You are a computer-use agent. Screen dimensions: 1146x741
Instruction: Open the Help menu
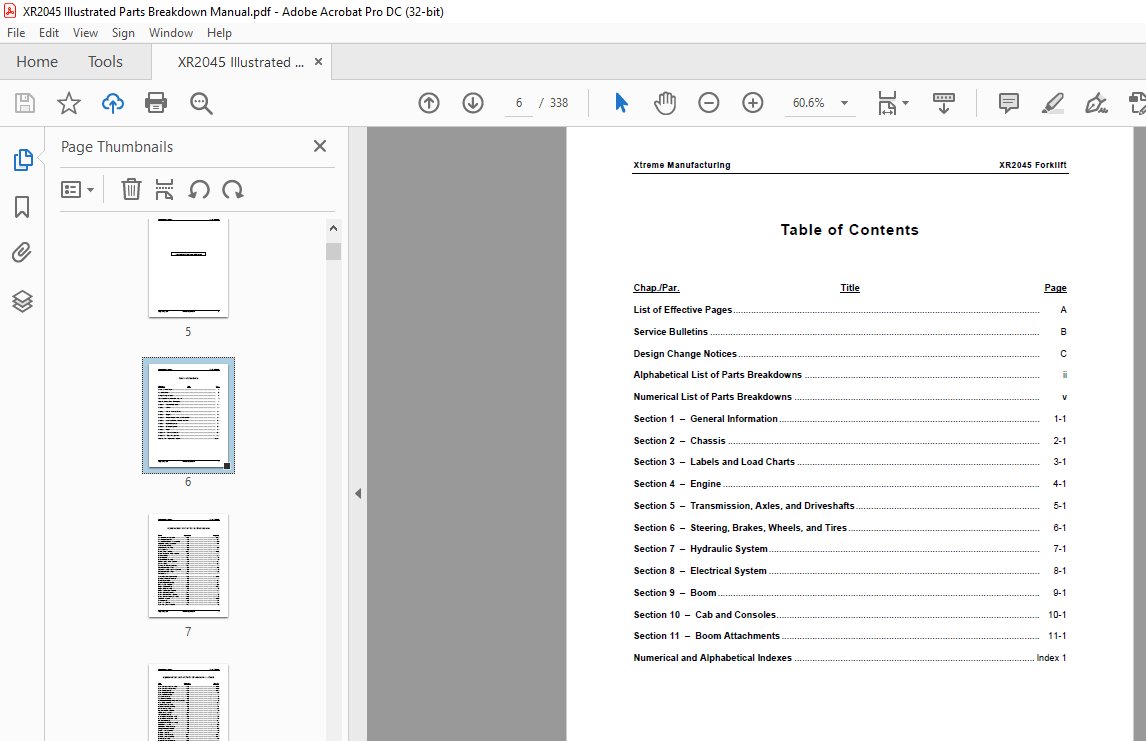point(219,33)
